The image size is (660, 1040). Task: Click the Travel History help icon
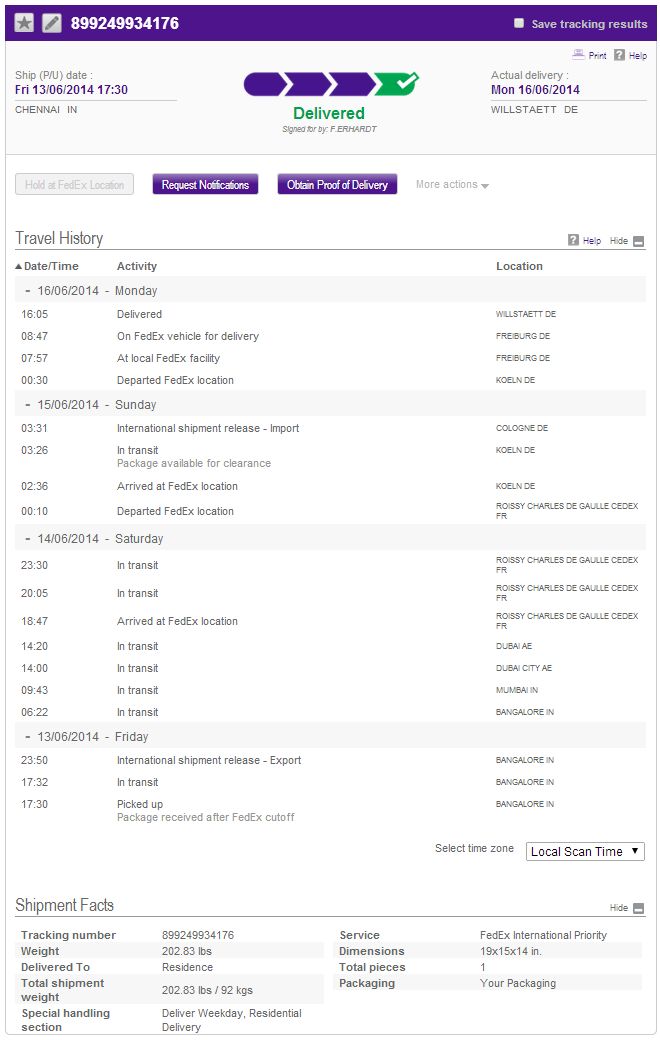(573, 241)
